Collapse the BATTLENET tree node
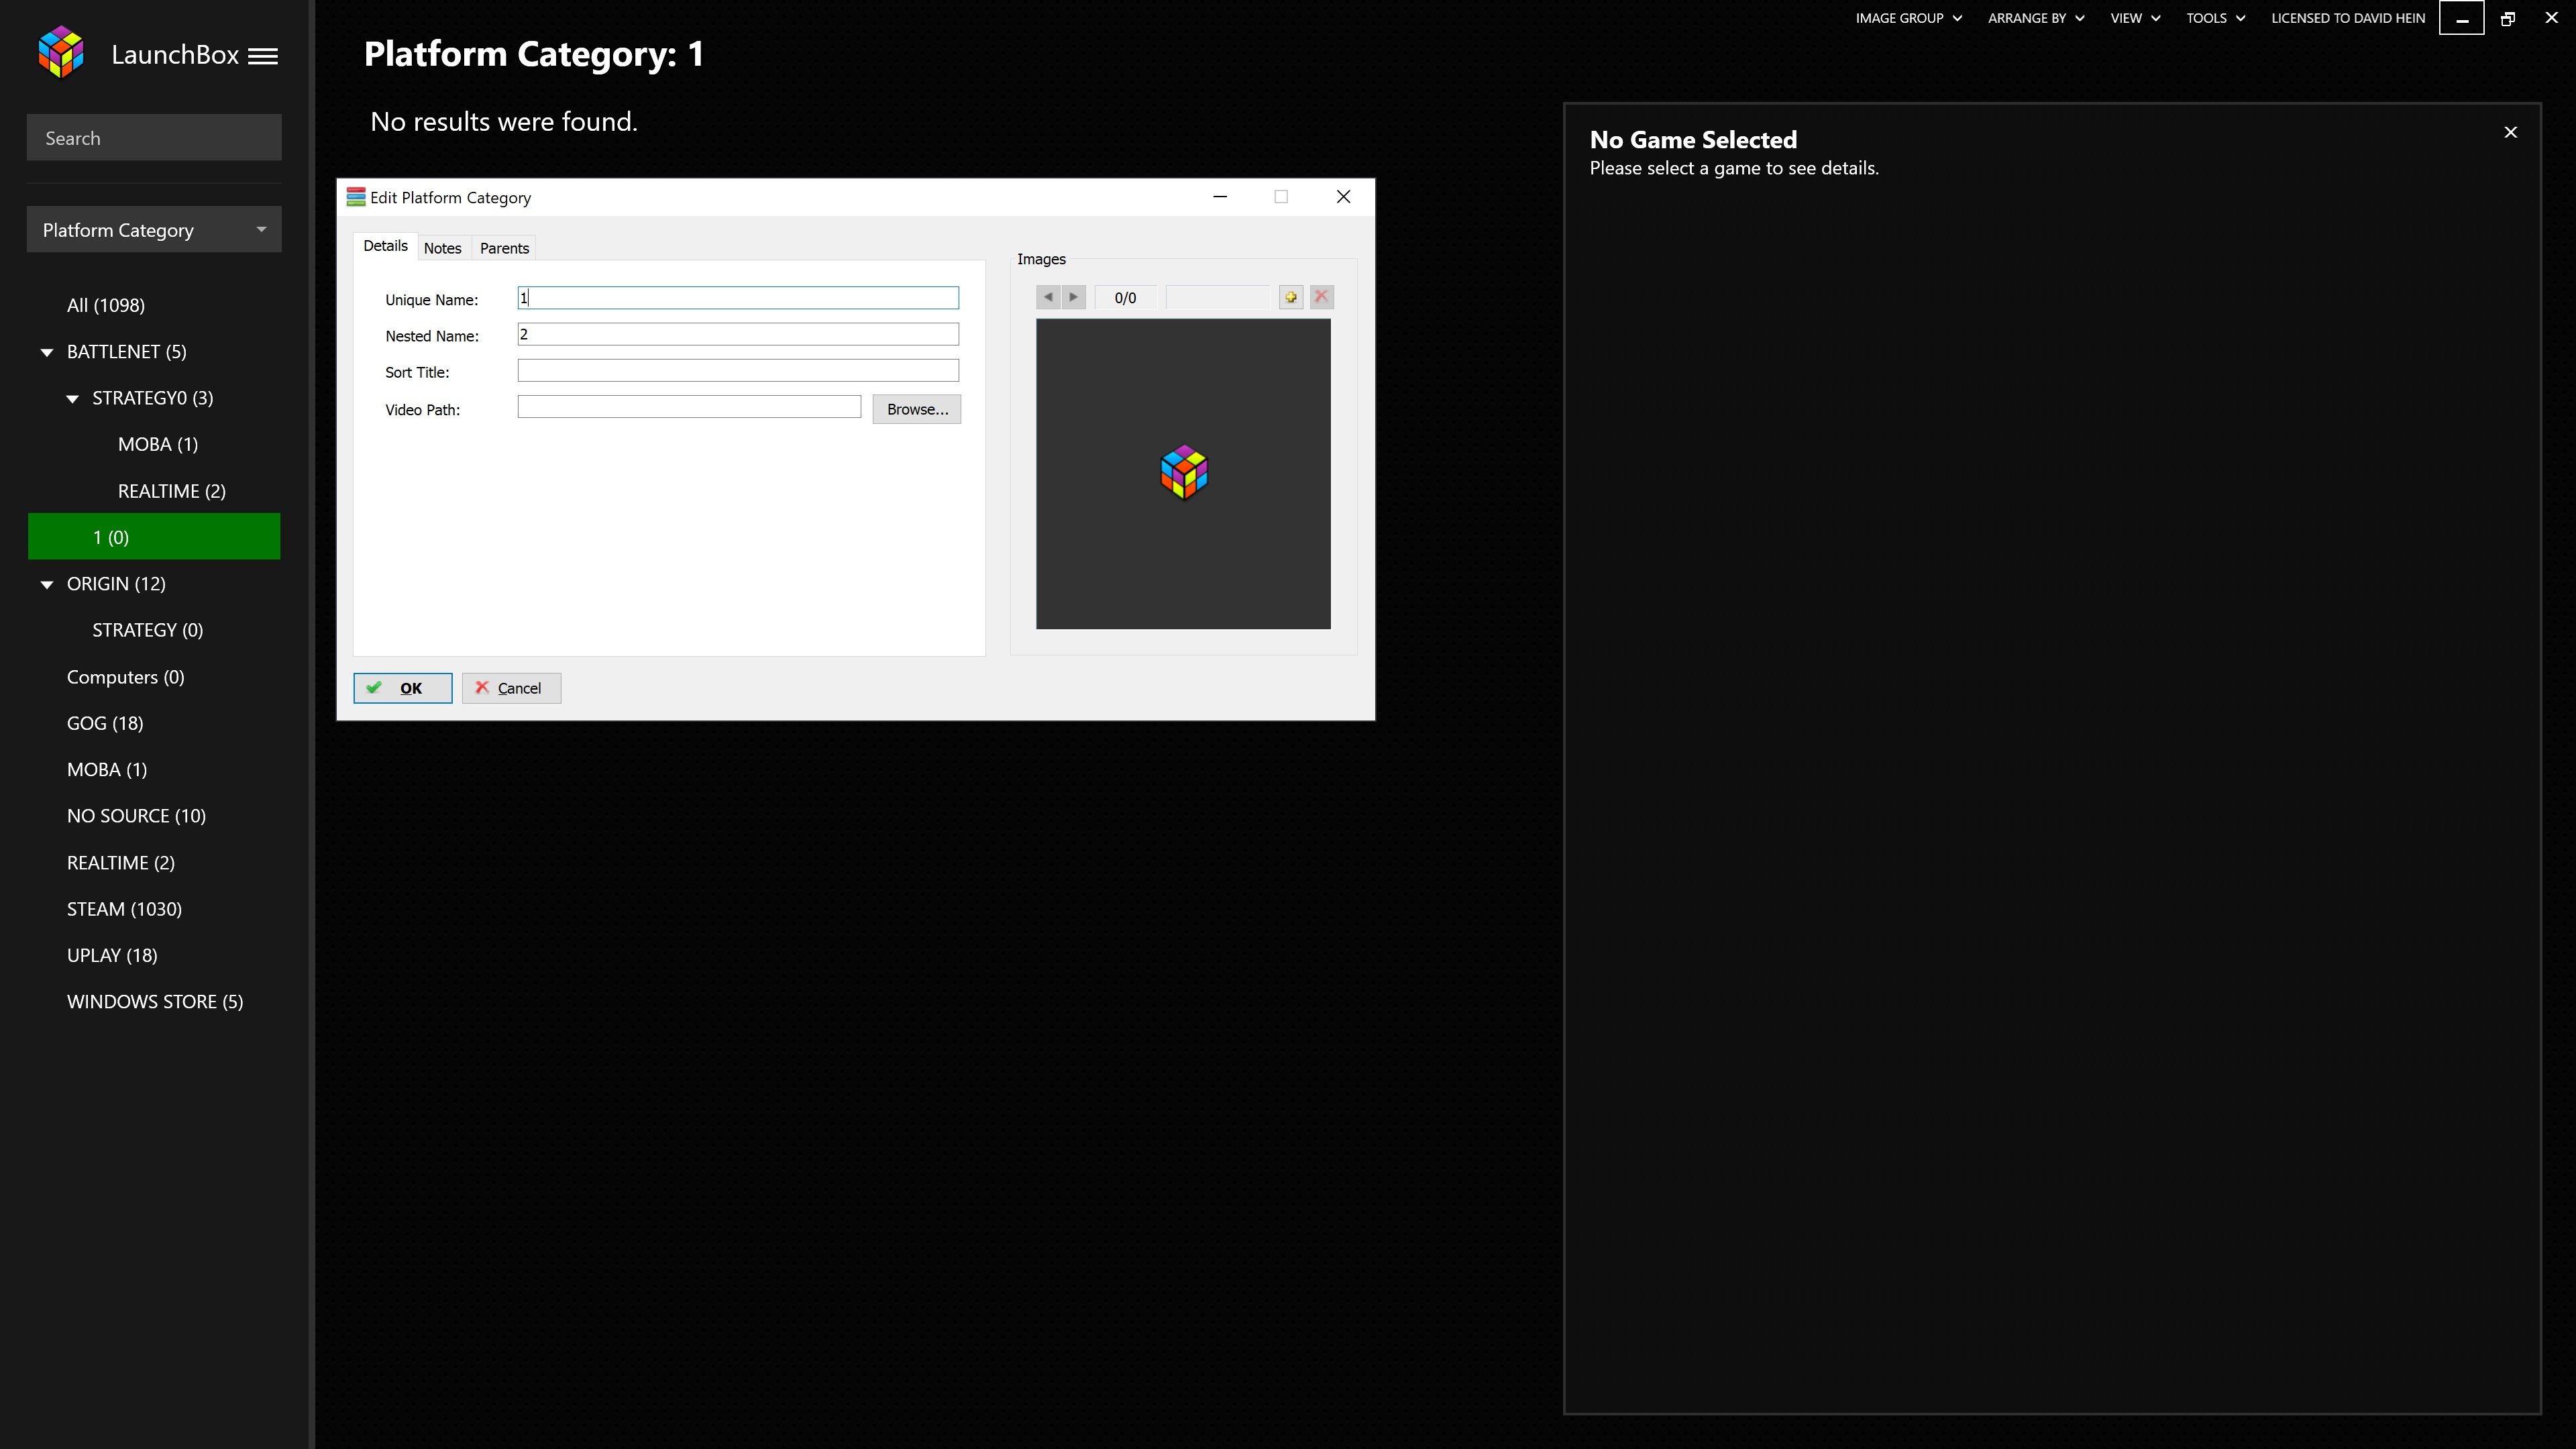Image resolution: width=2576 pixels, height=1449 pixels. click(x=47, y=352)
